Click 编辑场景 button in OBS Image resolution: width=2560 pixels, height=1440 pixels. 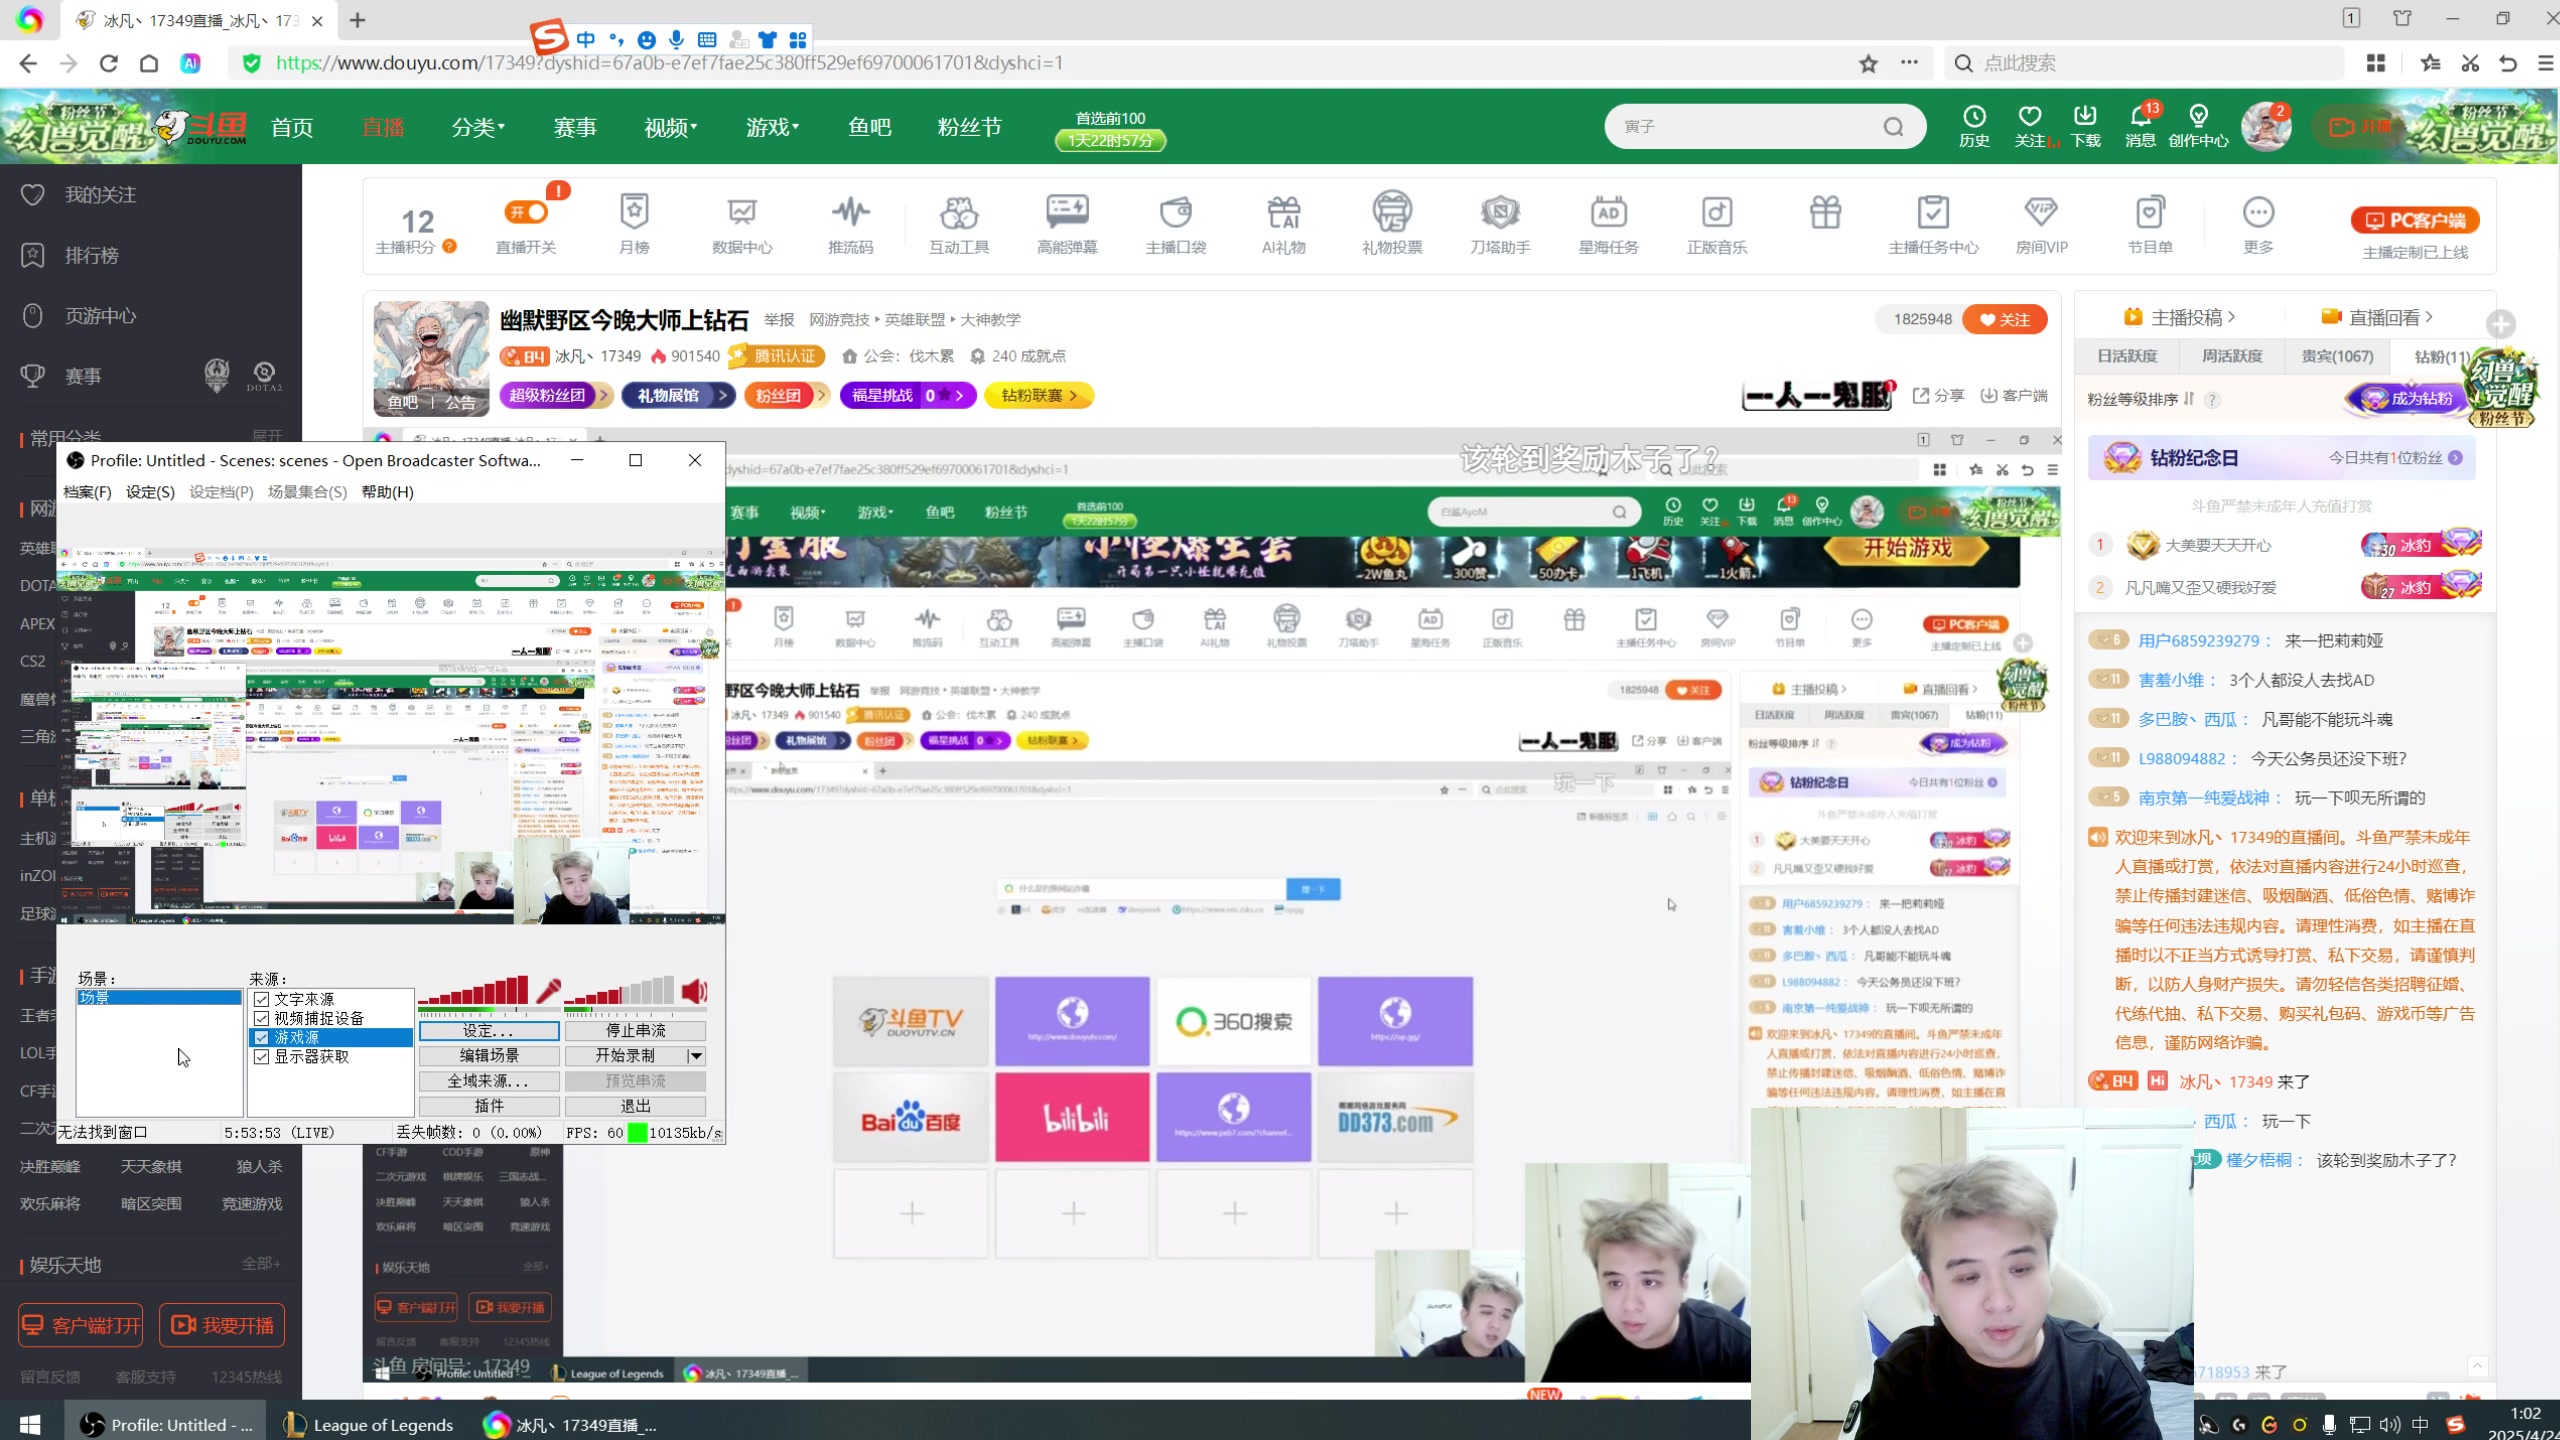coord(489,1055)
